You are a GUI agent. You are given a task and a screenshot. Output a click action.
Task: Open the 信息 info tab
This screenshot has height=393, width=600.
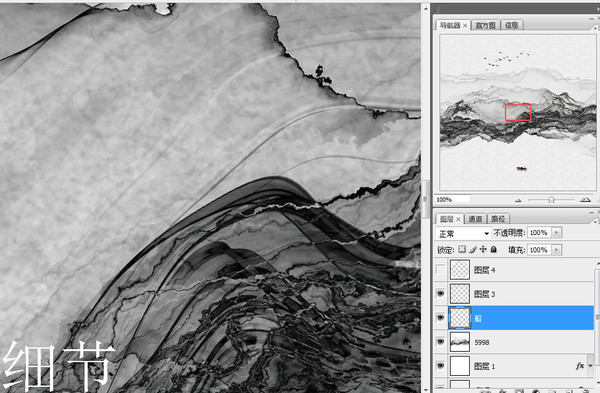512,25
